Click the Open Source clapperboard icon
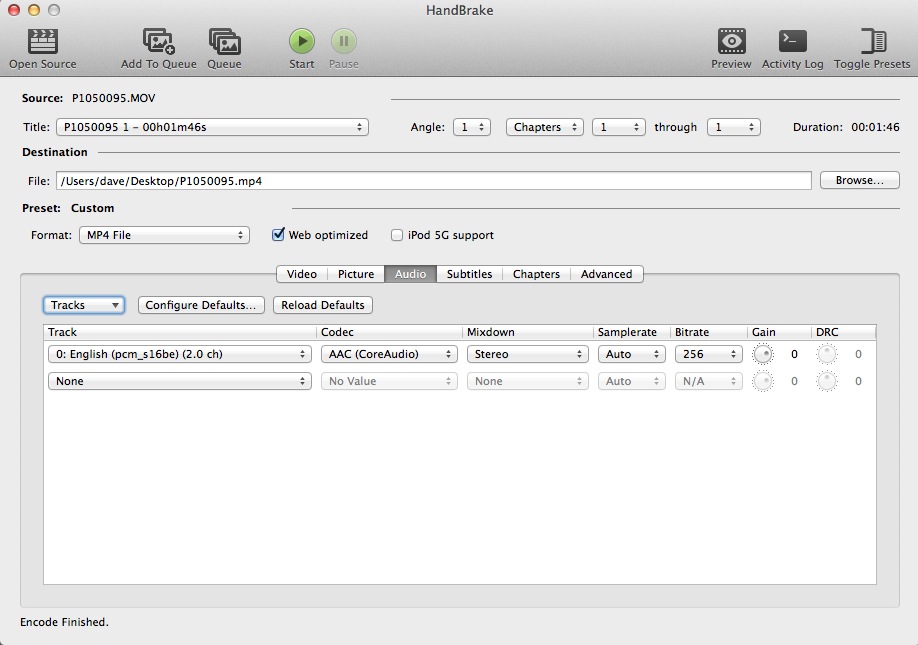This screenshot has width=918, height=645. (43, 41)
